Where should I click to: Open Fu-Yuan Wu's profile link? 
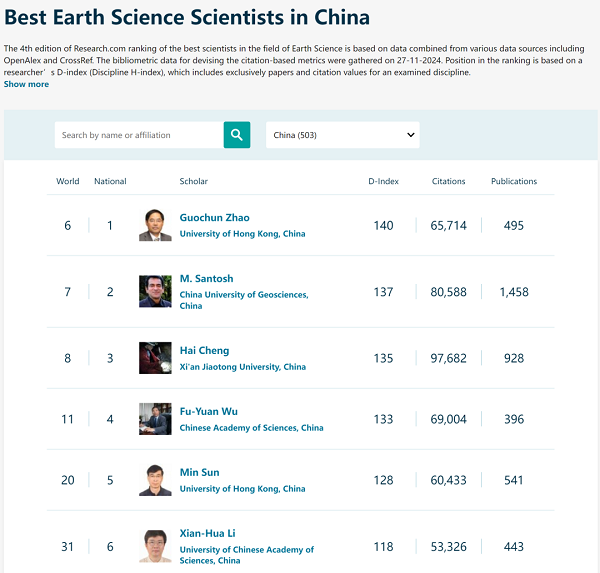coord(208,411)
